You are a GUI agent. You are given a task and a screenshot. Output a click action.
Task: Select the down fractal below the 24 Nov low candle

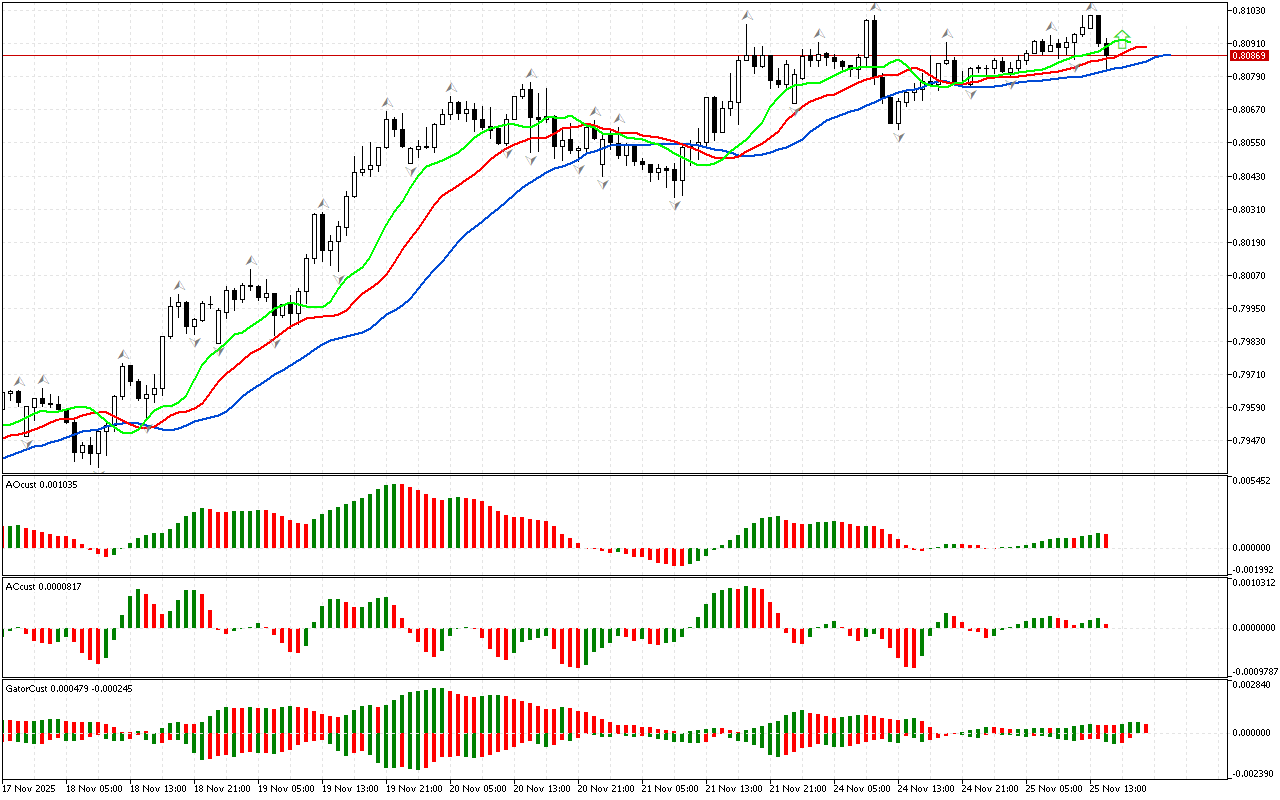coord(899,136)
